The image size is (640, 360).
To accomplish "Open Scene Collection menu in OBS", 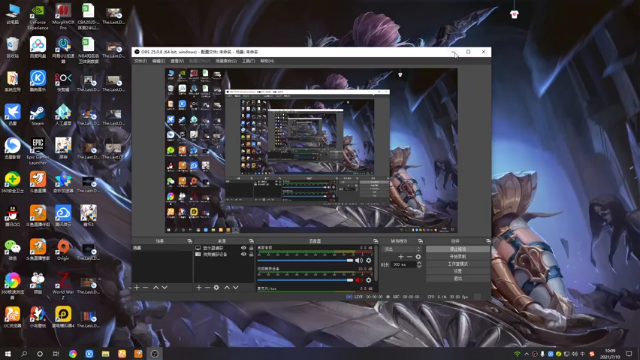I will 226,61.
